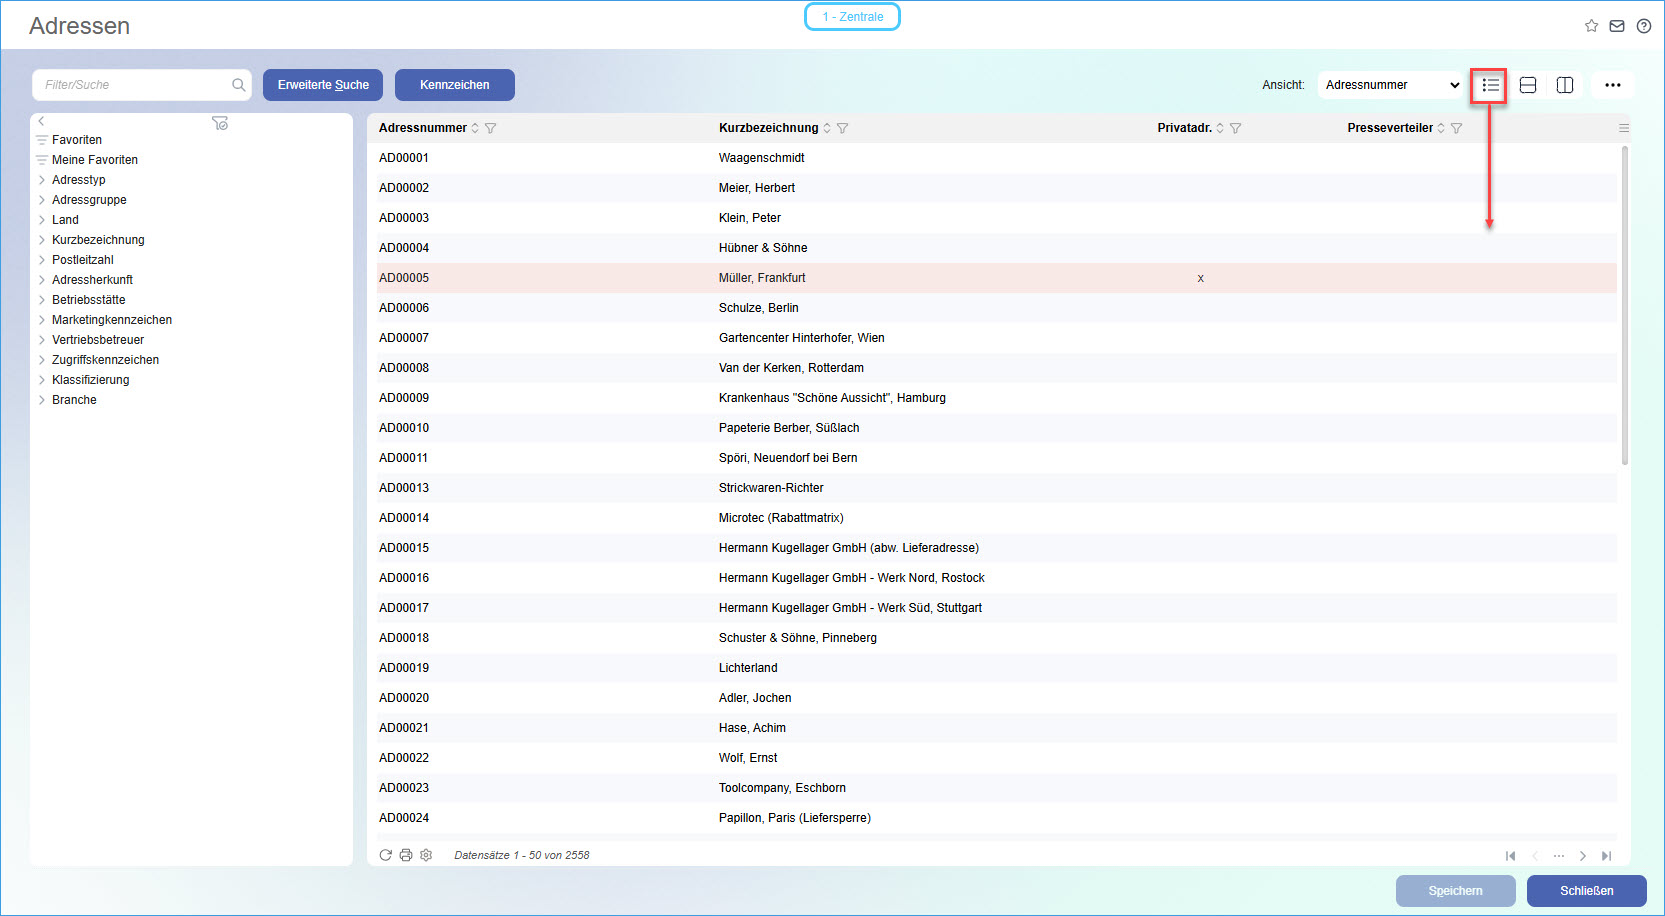
Task: Expand the Postleitzahl tree node
Action: coord(42,260)
